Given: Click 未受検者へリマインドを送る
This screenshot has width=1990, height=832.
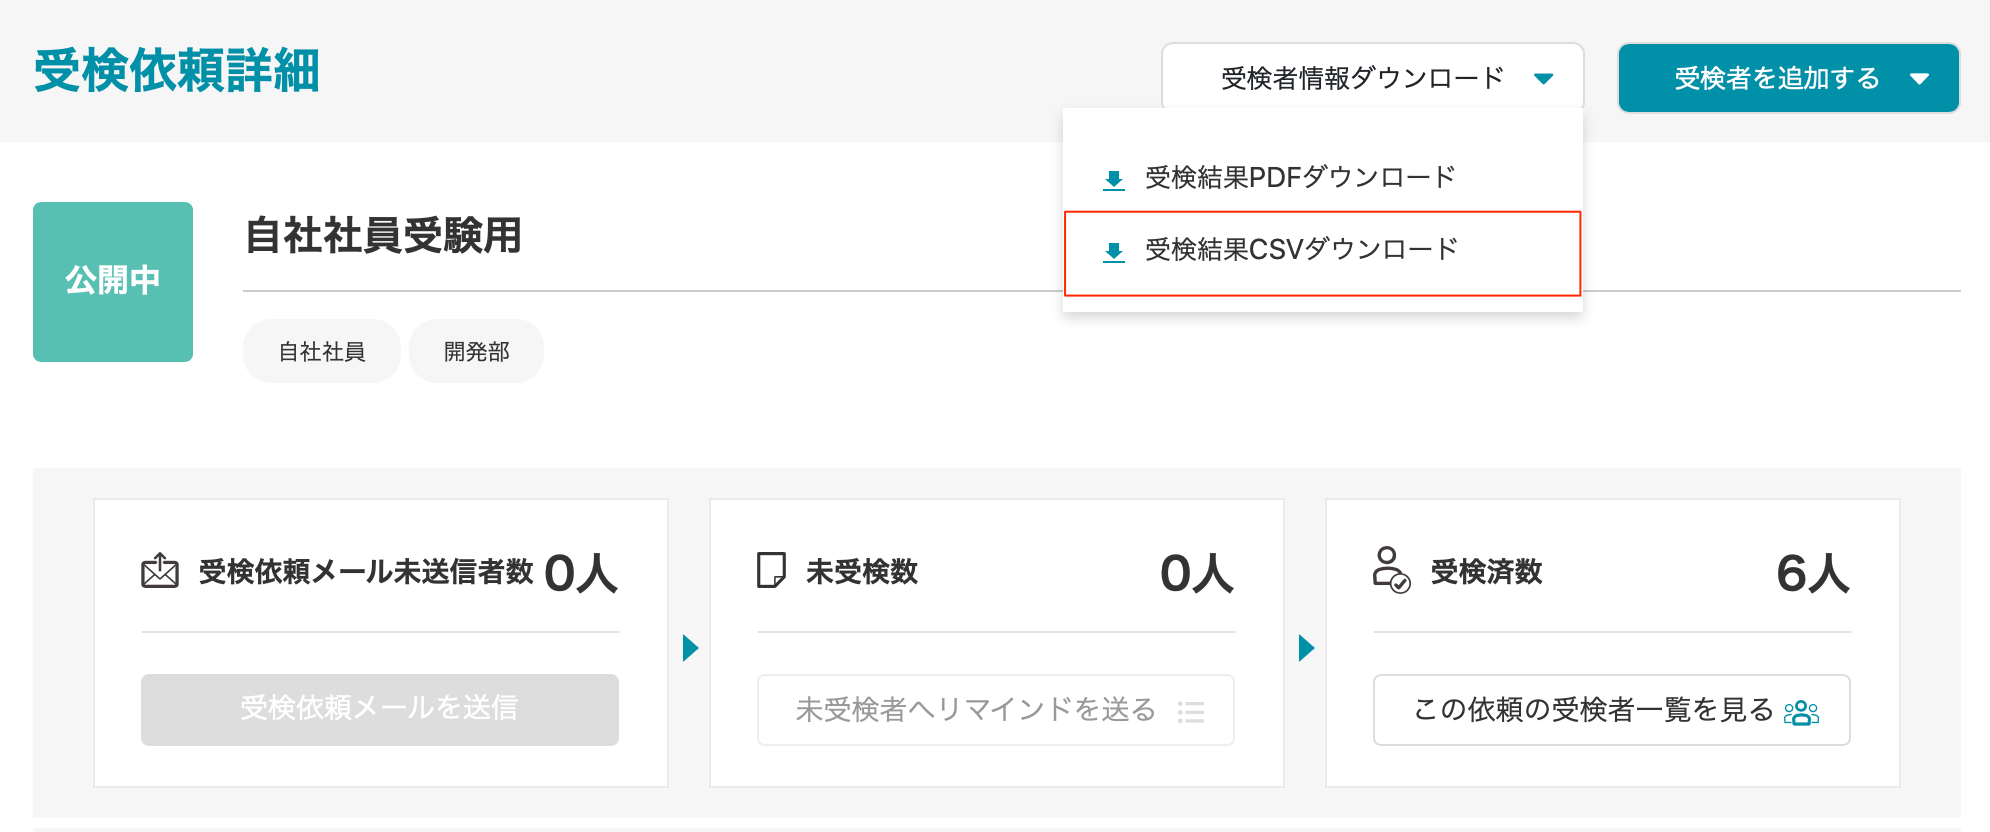Looking at the screenshot, I should click(x=995, y=711).
